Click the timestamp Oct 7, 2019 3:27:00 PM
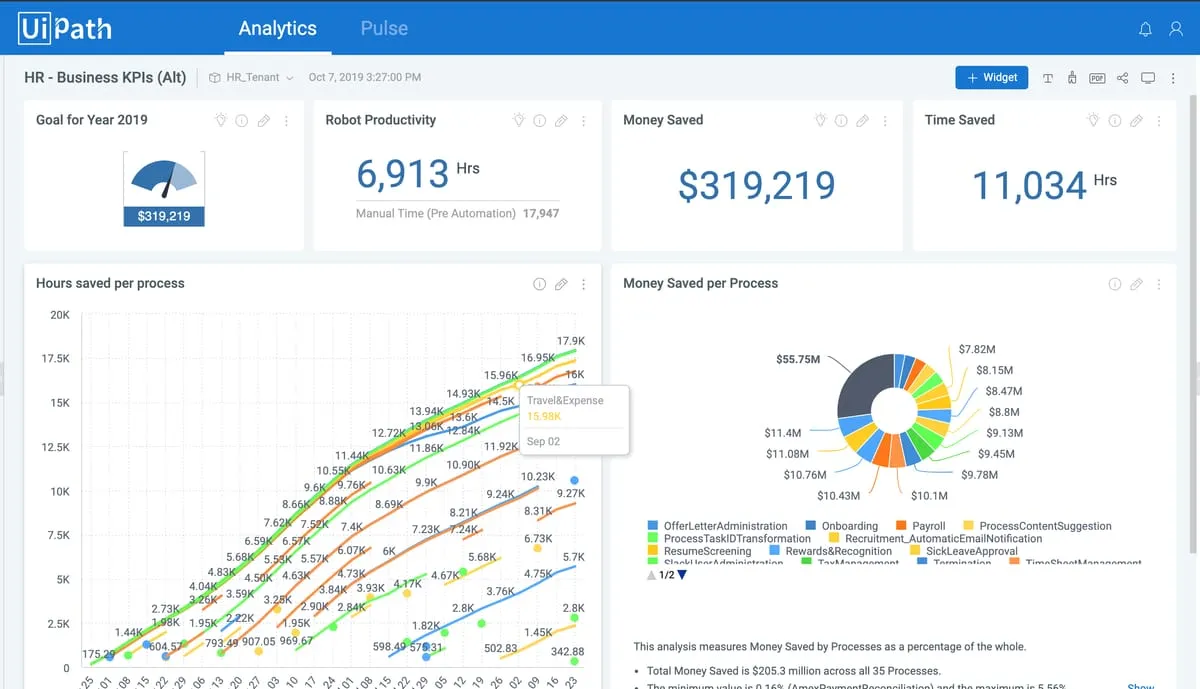This screenshot has height=689, width=1200. tap(365, 77)
